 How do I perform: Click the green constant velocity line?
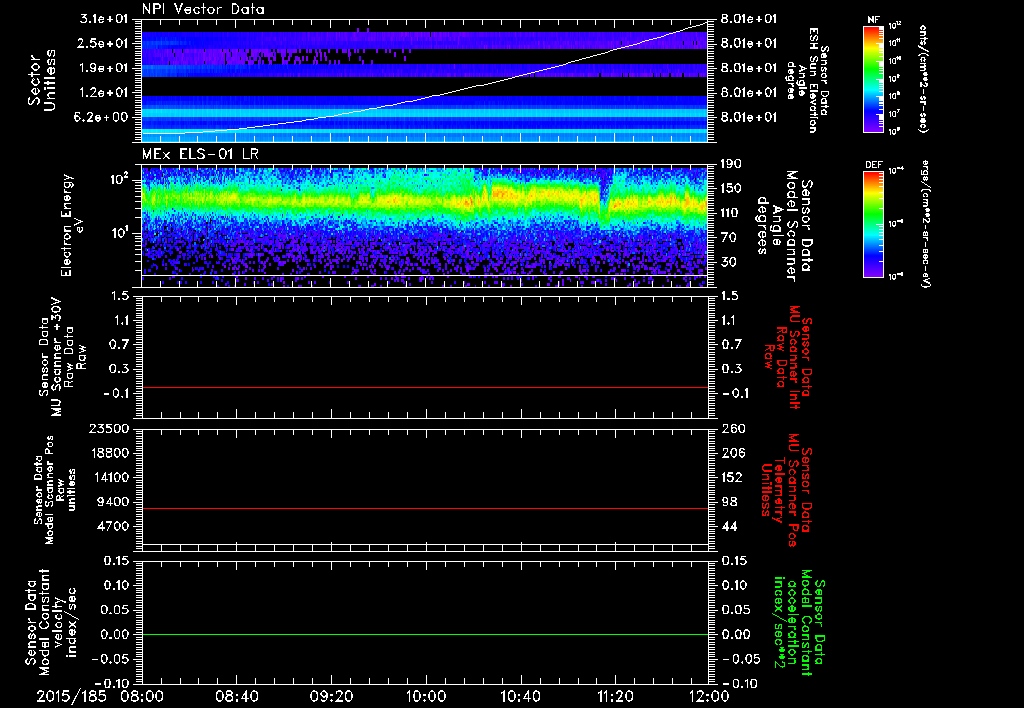(425, 635)
